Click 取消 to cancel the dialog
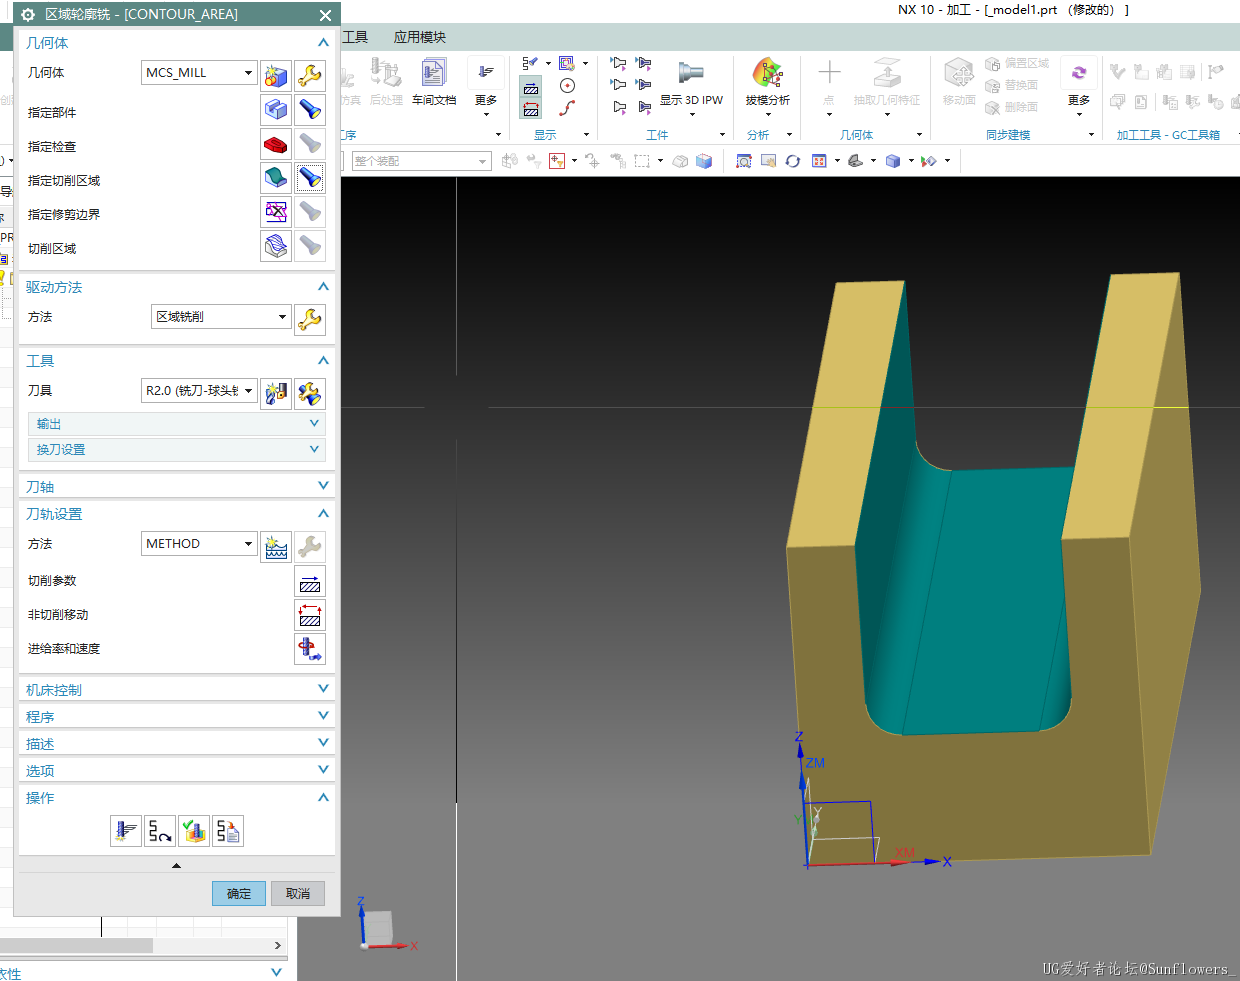The height and width of the screenshot is (981, 1240). click(x=298, y=894)
